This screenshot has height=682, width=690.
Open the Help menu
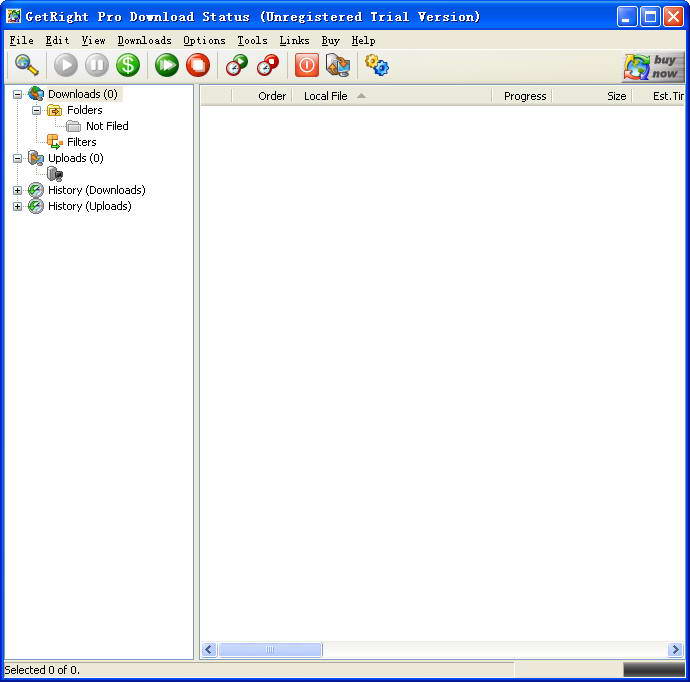[363, 40]
